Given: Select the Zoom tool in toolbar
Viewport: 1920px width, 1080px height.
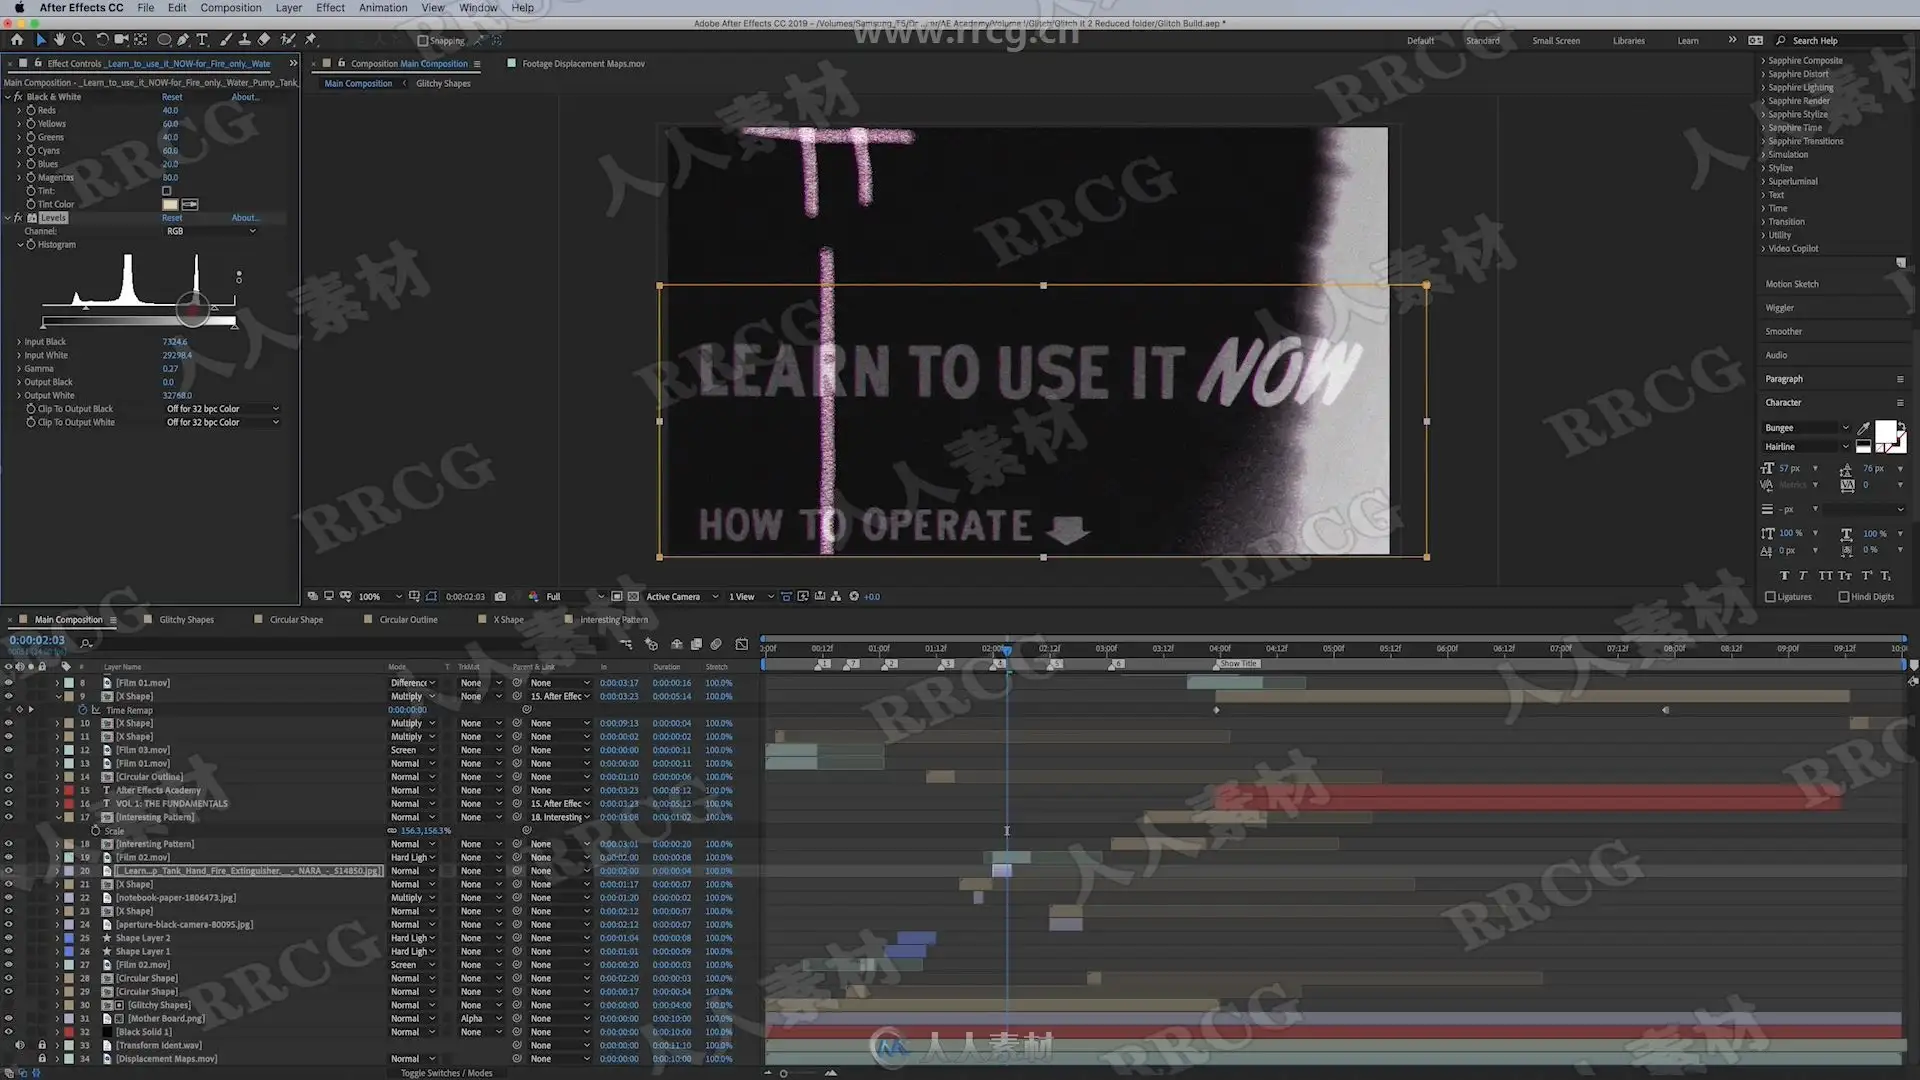Looking at the screenshot, I should click(x=78, y=40).
